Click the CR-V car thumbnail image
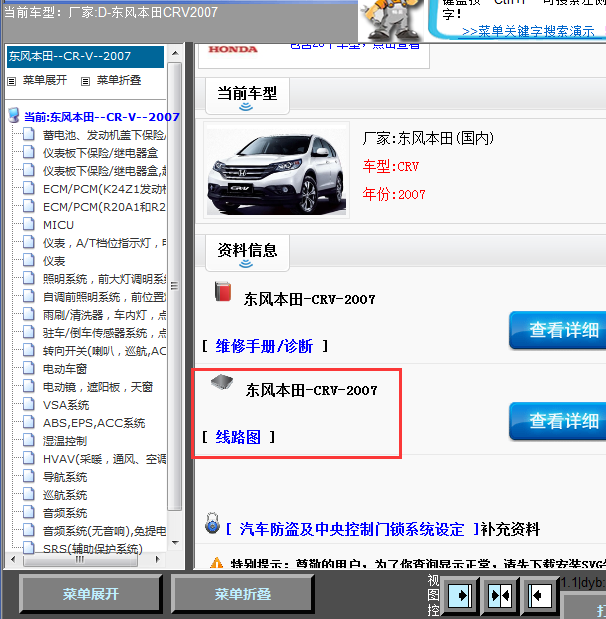606x619 pixels. [276, 170]
